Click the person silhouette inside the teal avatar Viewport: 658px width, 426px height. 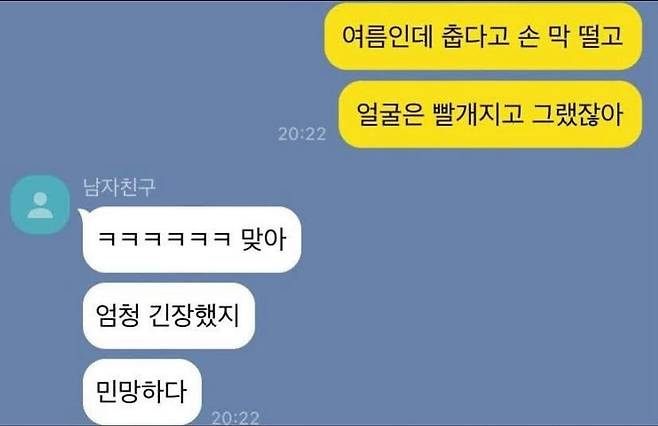pos(40,206)
